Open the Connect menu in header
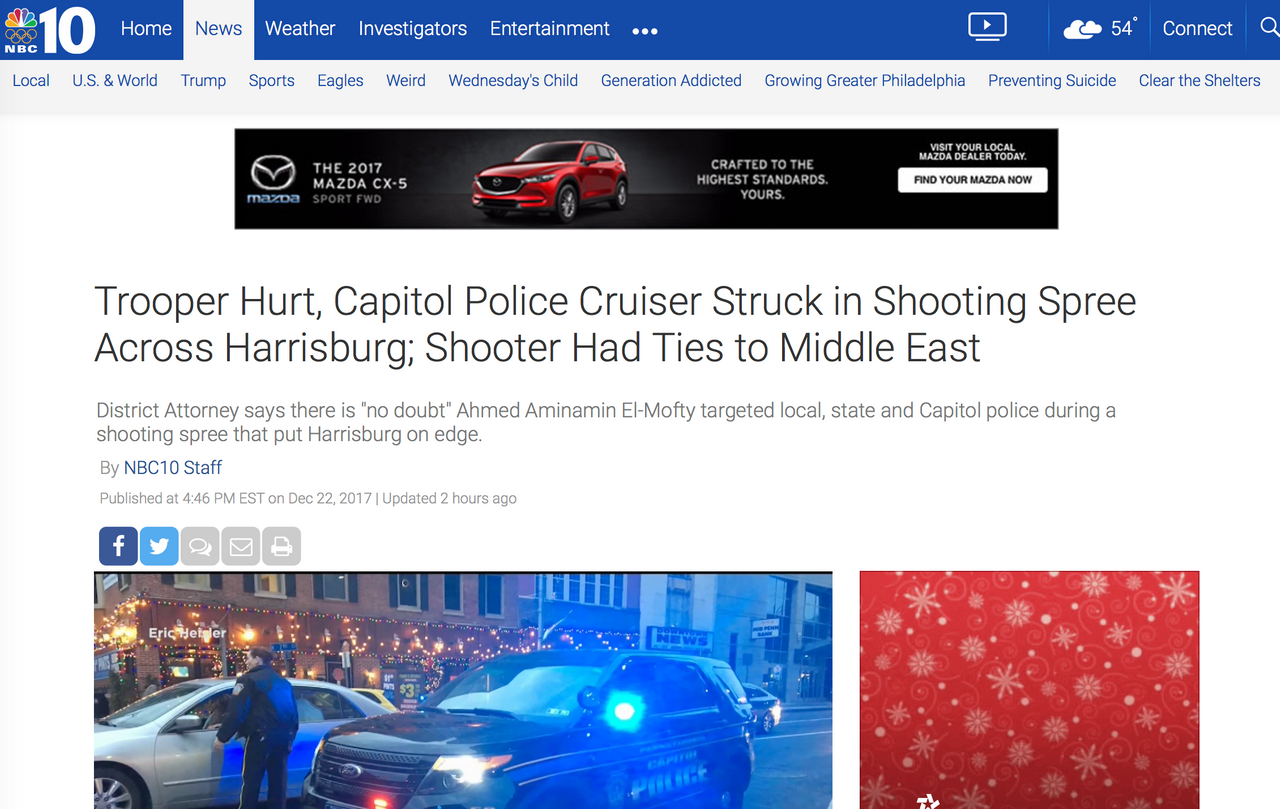Viewport: 1280px width, 809px height. (x=1197, y=29)
